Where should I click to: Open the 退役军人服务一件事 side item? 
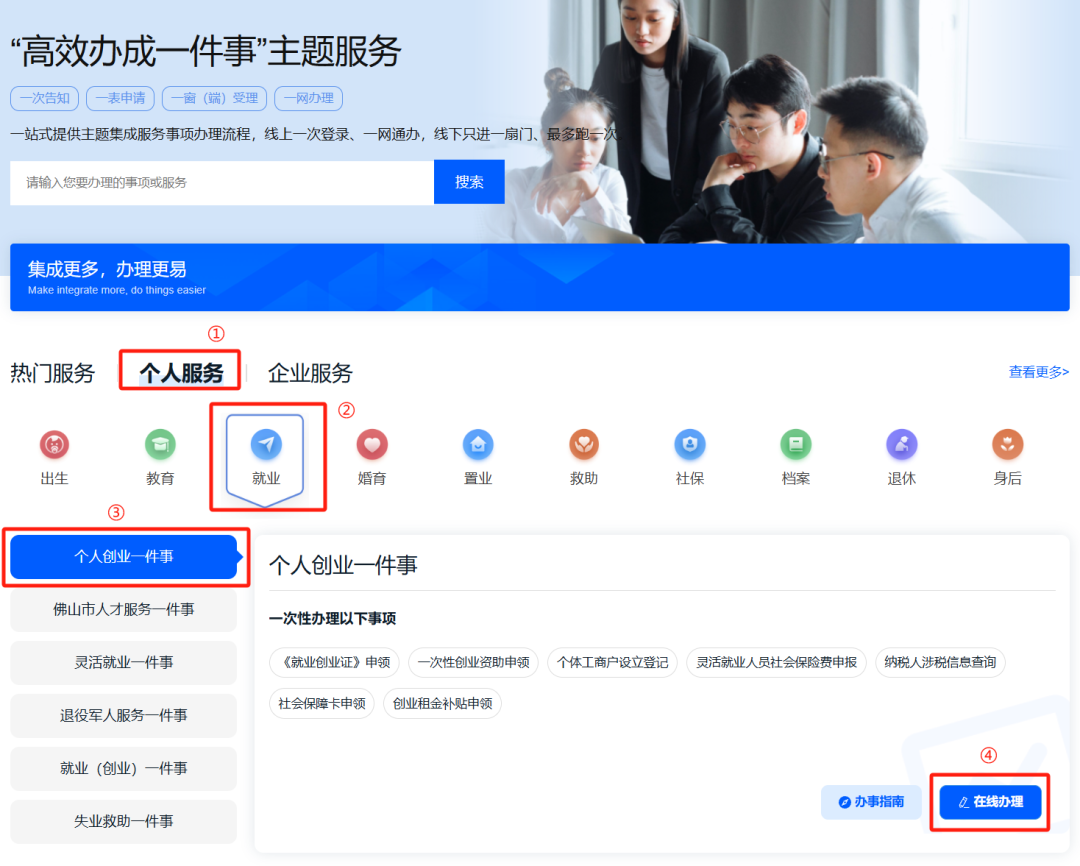pyautogui.click(x=124, y=716)
